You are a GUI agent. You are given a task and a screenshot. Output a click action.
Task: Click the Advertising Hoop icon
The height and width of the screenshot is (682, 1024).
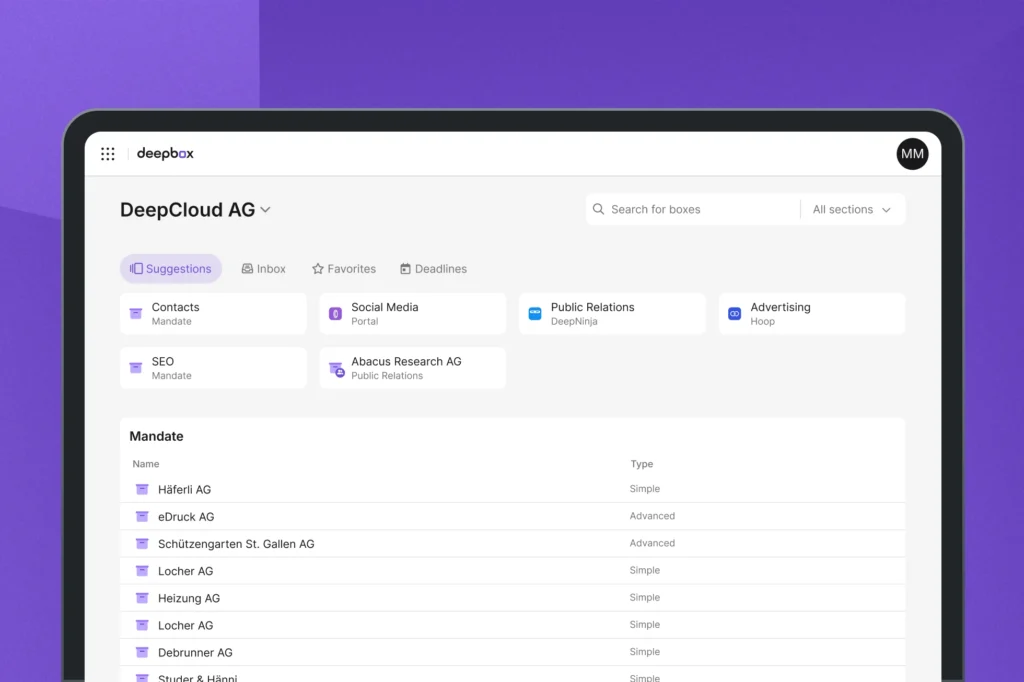[x=734, y=314]
